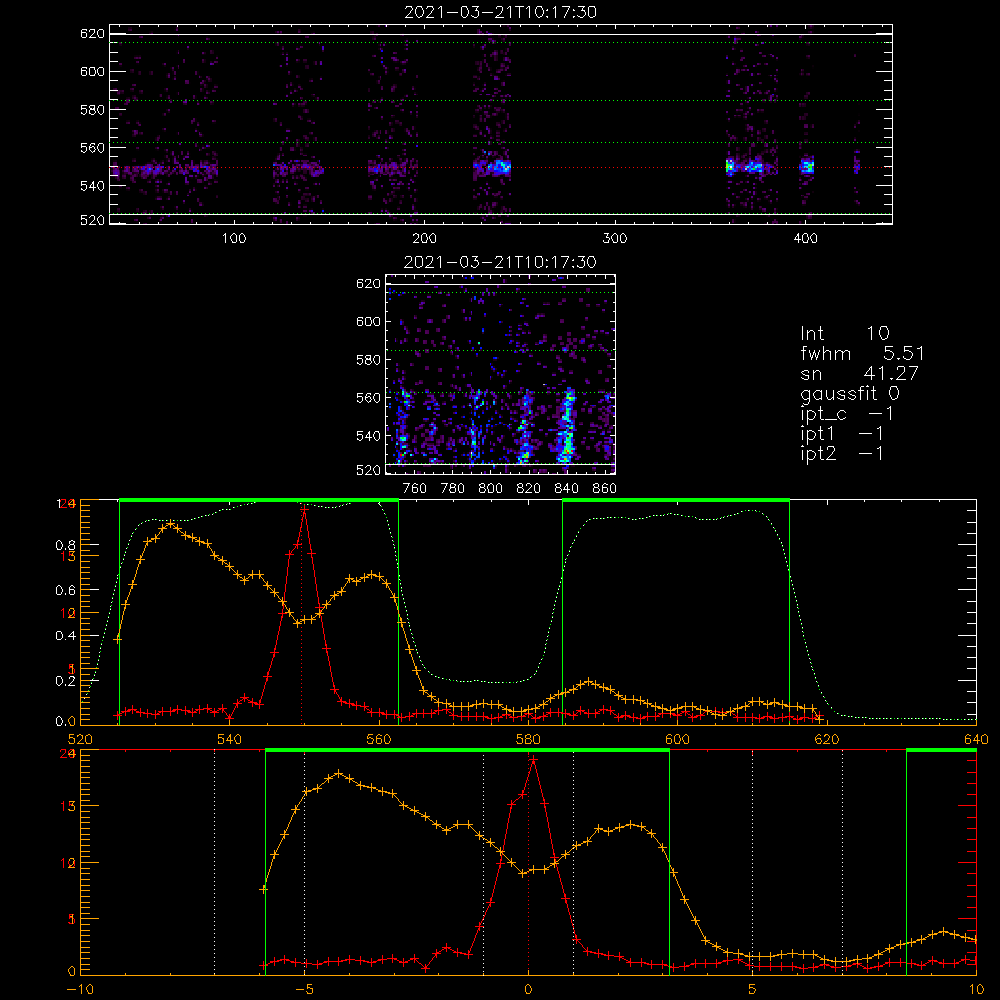Click x-axis label 400 under top spectrogram
The height and width of the screenshot is (1000, 1000).
click(x=805, y=239)
